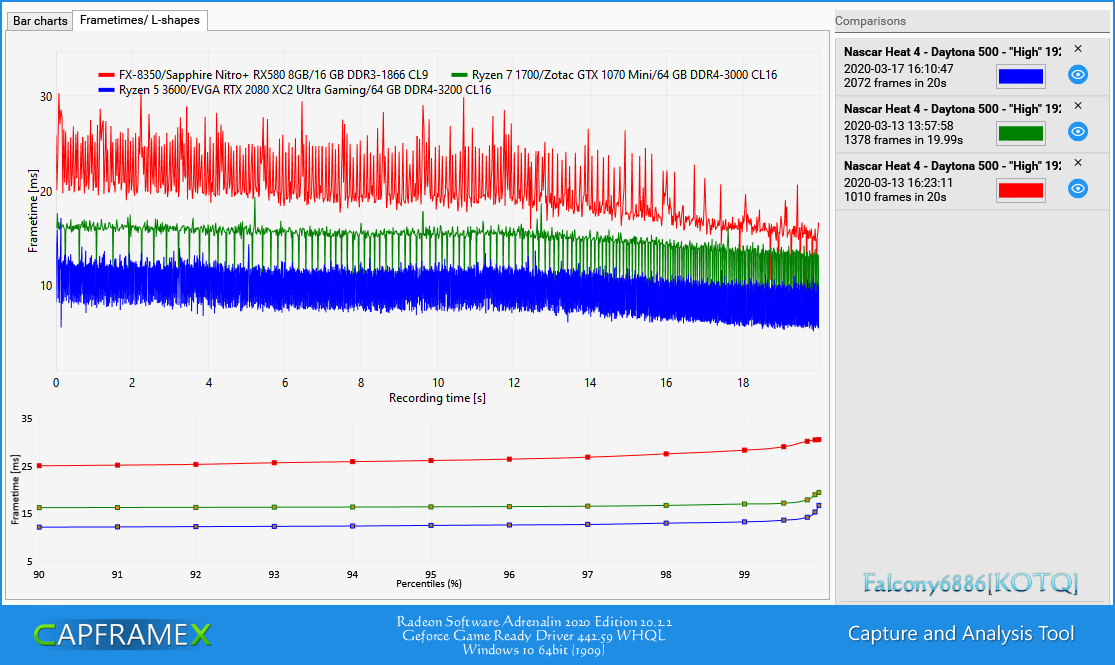Toggle visibility of the 1378 frames recording

point(1078,132)
